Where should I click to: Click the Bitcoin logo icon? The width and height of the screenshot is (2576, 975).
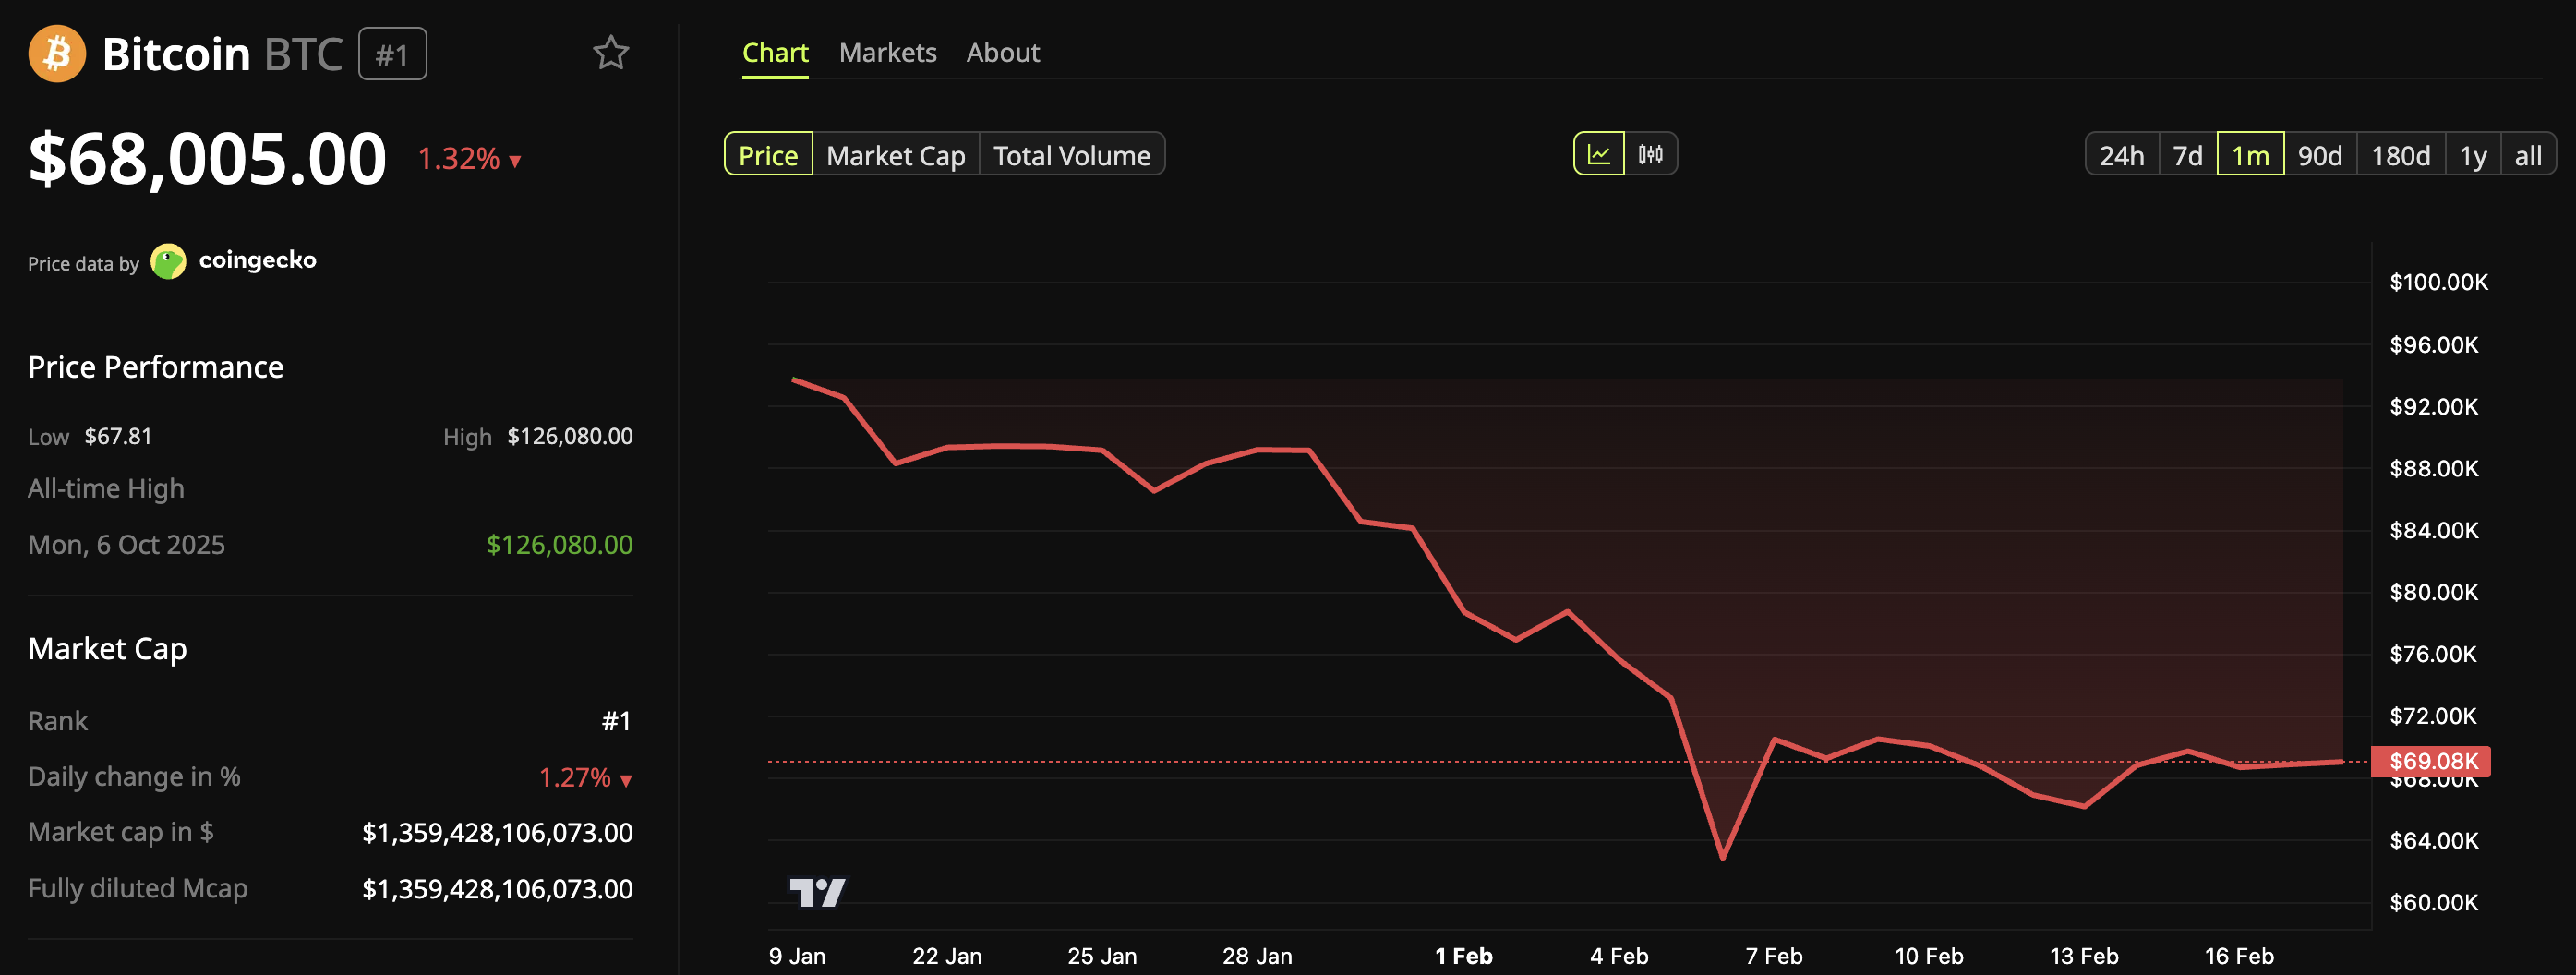[57, 54]
